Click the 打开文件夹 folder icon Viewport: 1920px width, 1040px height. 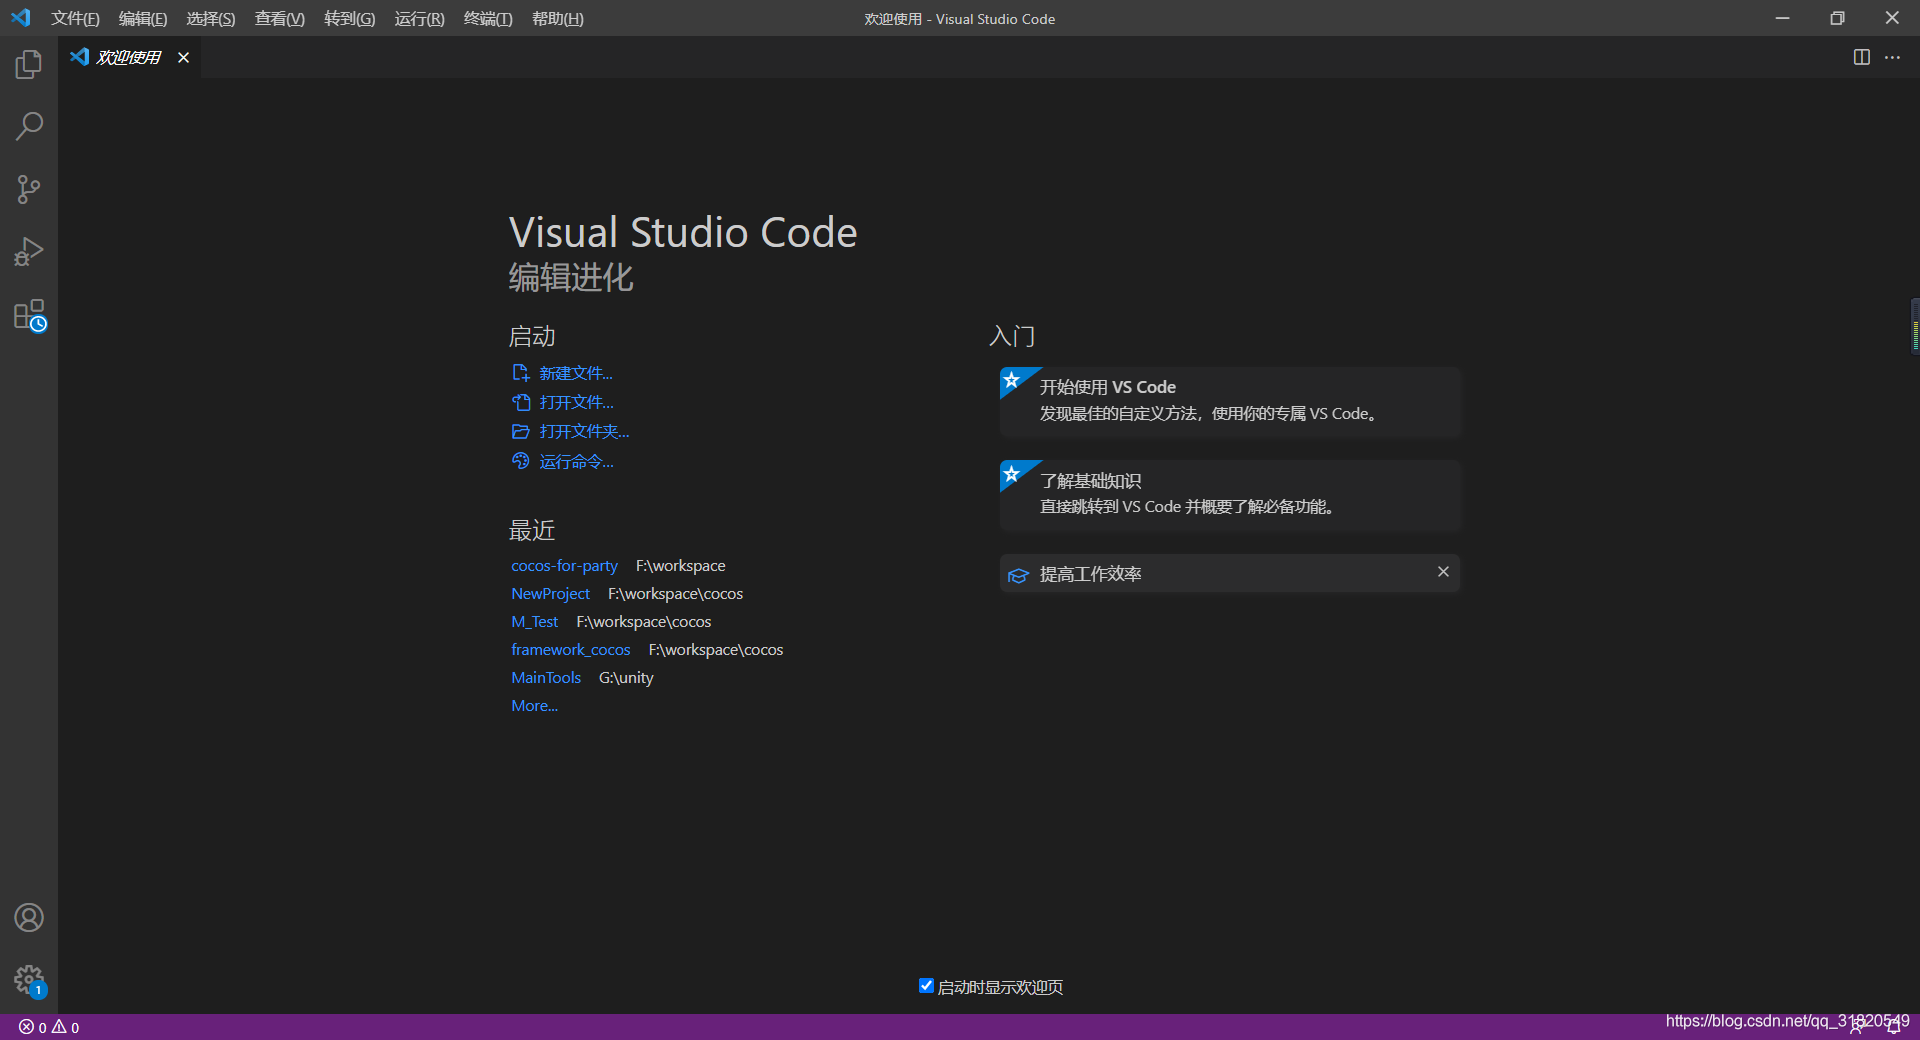520,432
